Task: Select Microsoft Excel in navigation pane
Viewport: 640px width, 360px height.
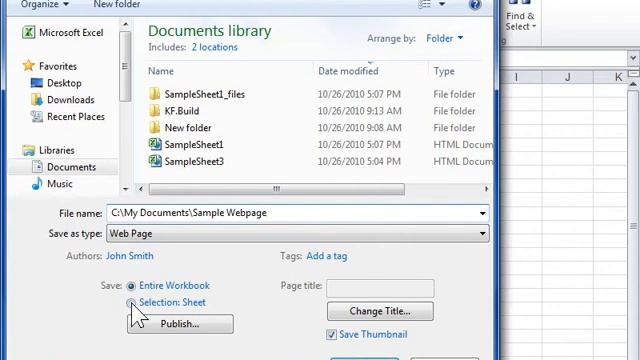Action: [71, 33]
